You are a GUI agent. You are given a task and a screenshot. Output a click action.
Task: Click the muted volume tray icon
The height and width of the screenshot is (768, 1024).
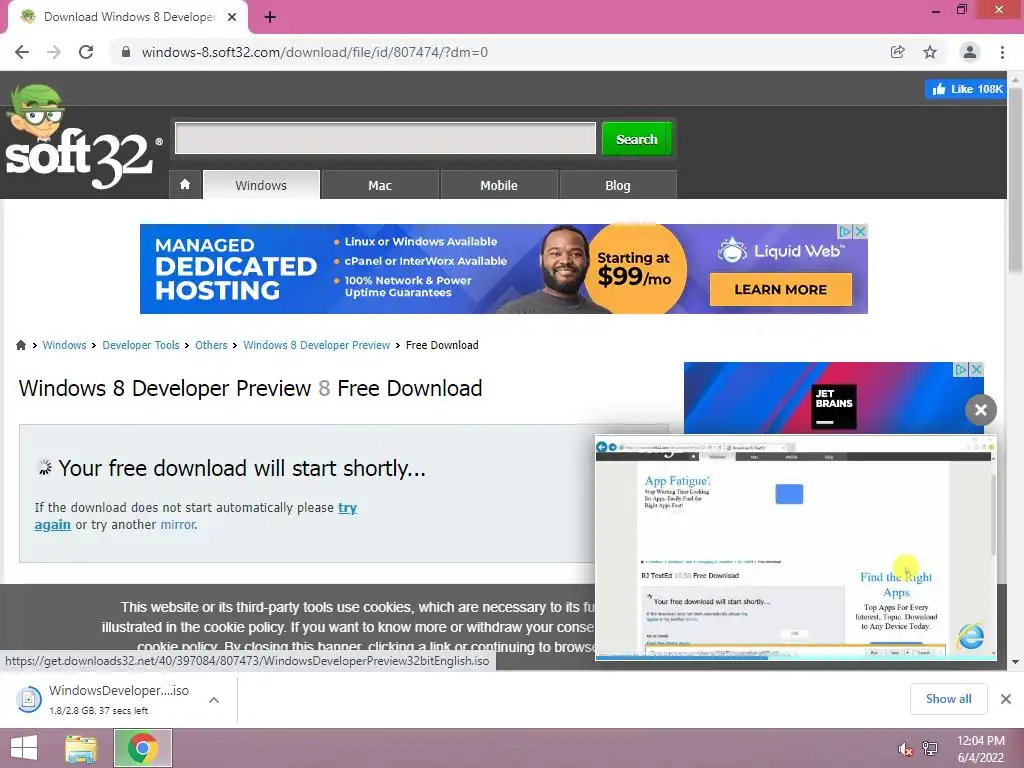905,749
